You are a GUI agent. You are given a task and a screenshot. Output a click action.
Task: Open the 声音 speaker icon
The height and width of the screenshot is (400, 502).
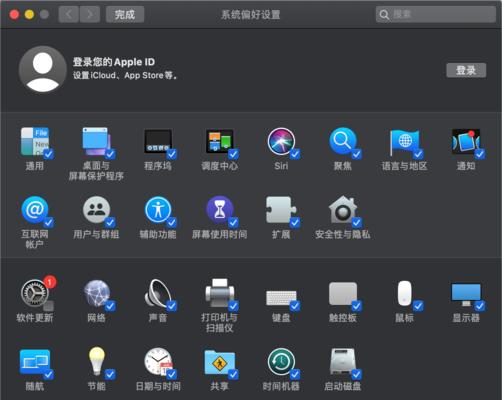coord(158,293)
